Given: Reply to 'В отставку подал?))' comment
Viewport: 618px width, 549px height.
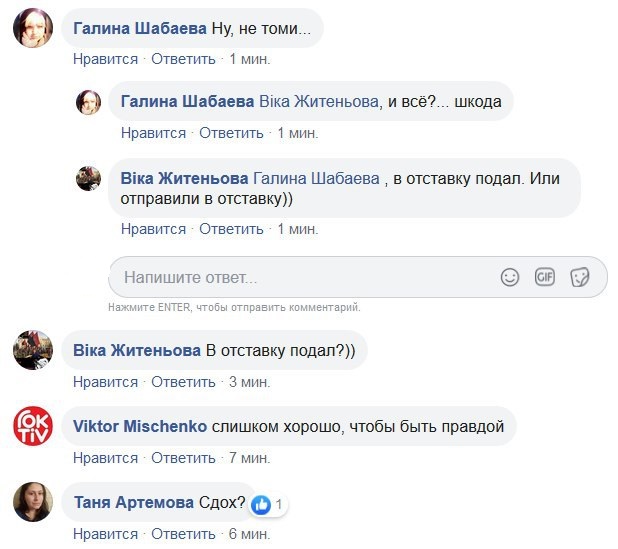Looking at the screenshot, I should [183, 382].
